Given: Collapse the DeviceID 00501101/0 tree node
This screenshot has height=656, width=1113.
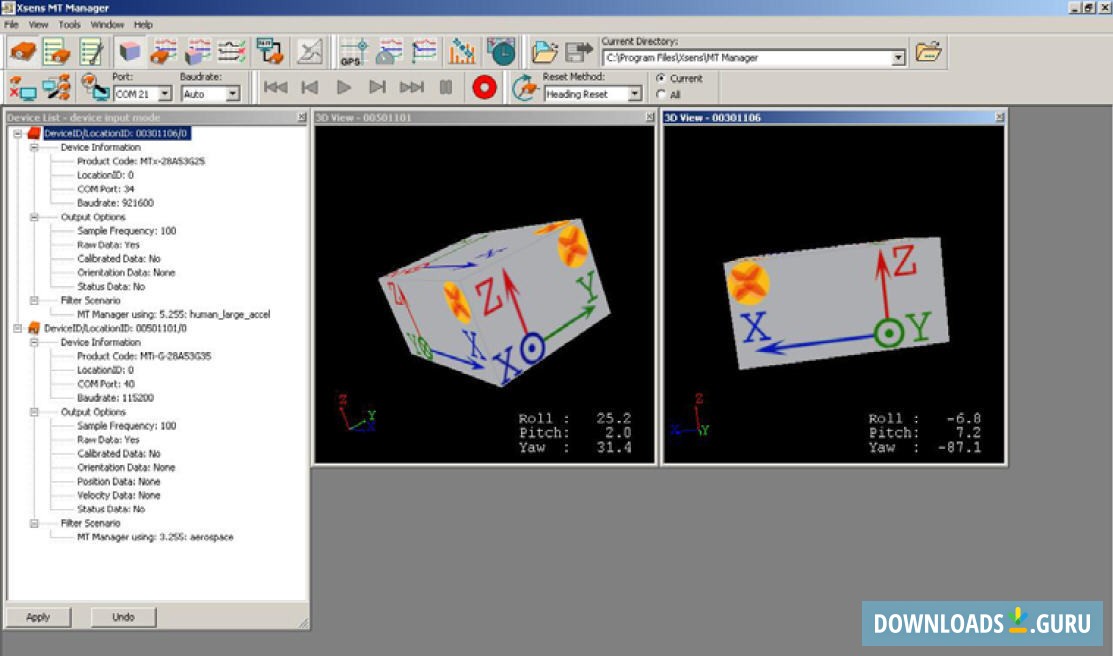Looking at the screenshot, I should click(x=18, y=329).
